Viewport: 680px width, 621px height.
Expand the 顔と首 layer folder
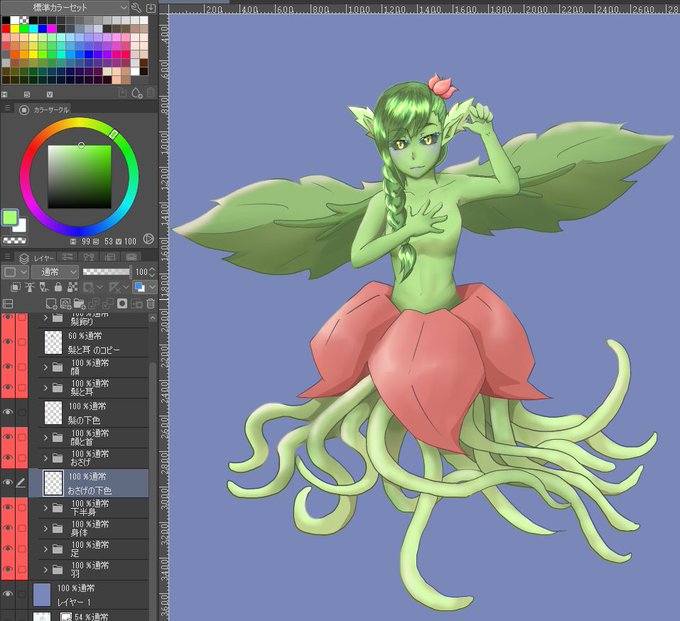point(46,438)
